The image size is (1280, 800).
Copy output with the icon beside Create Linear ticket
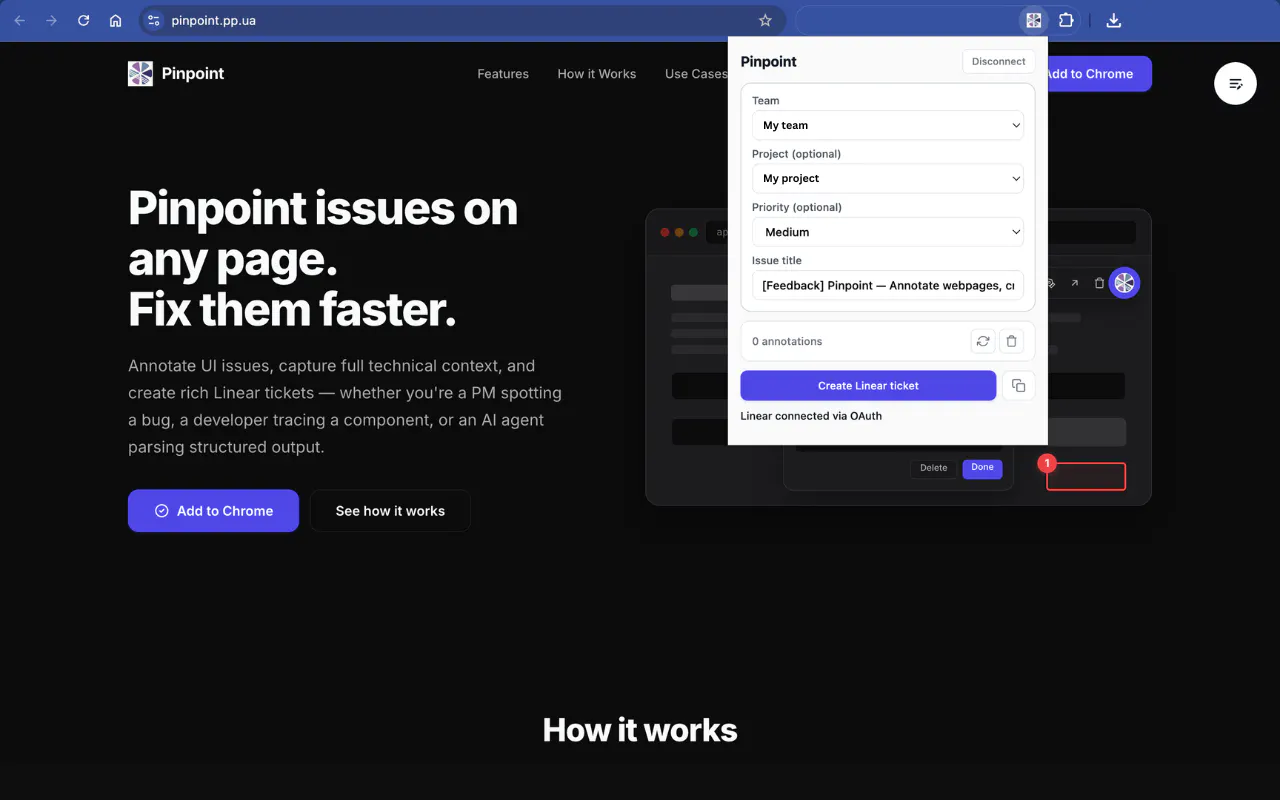[1018, 386]
